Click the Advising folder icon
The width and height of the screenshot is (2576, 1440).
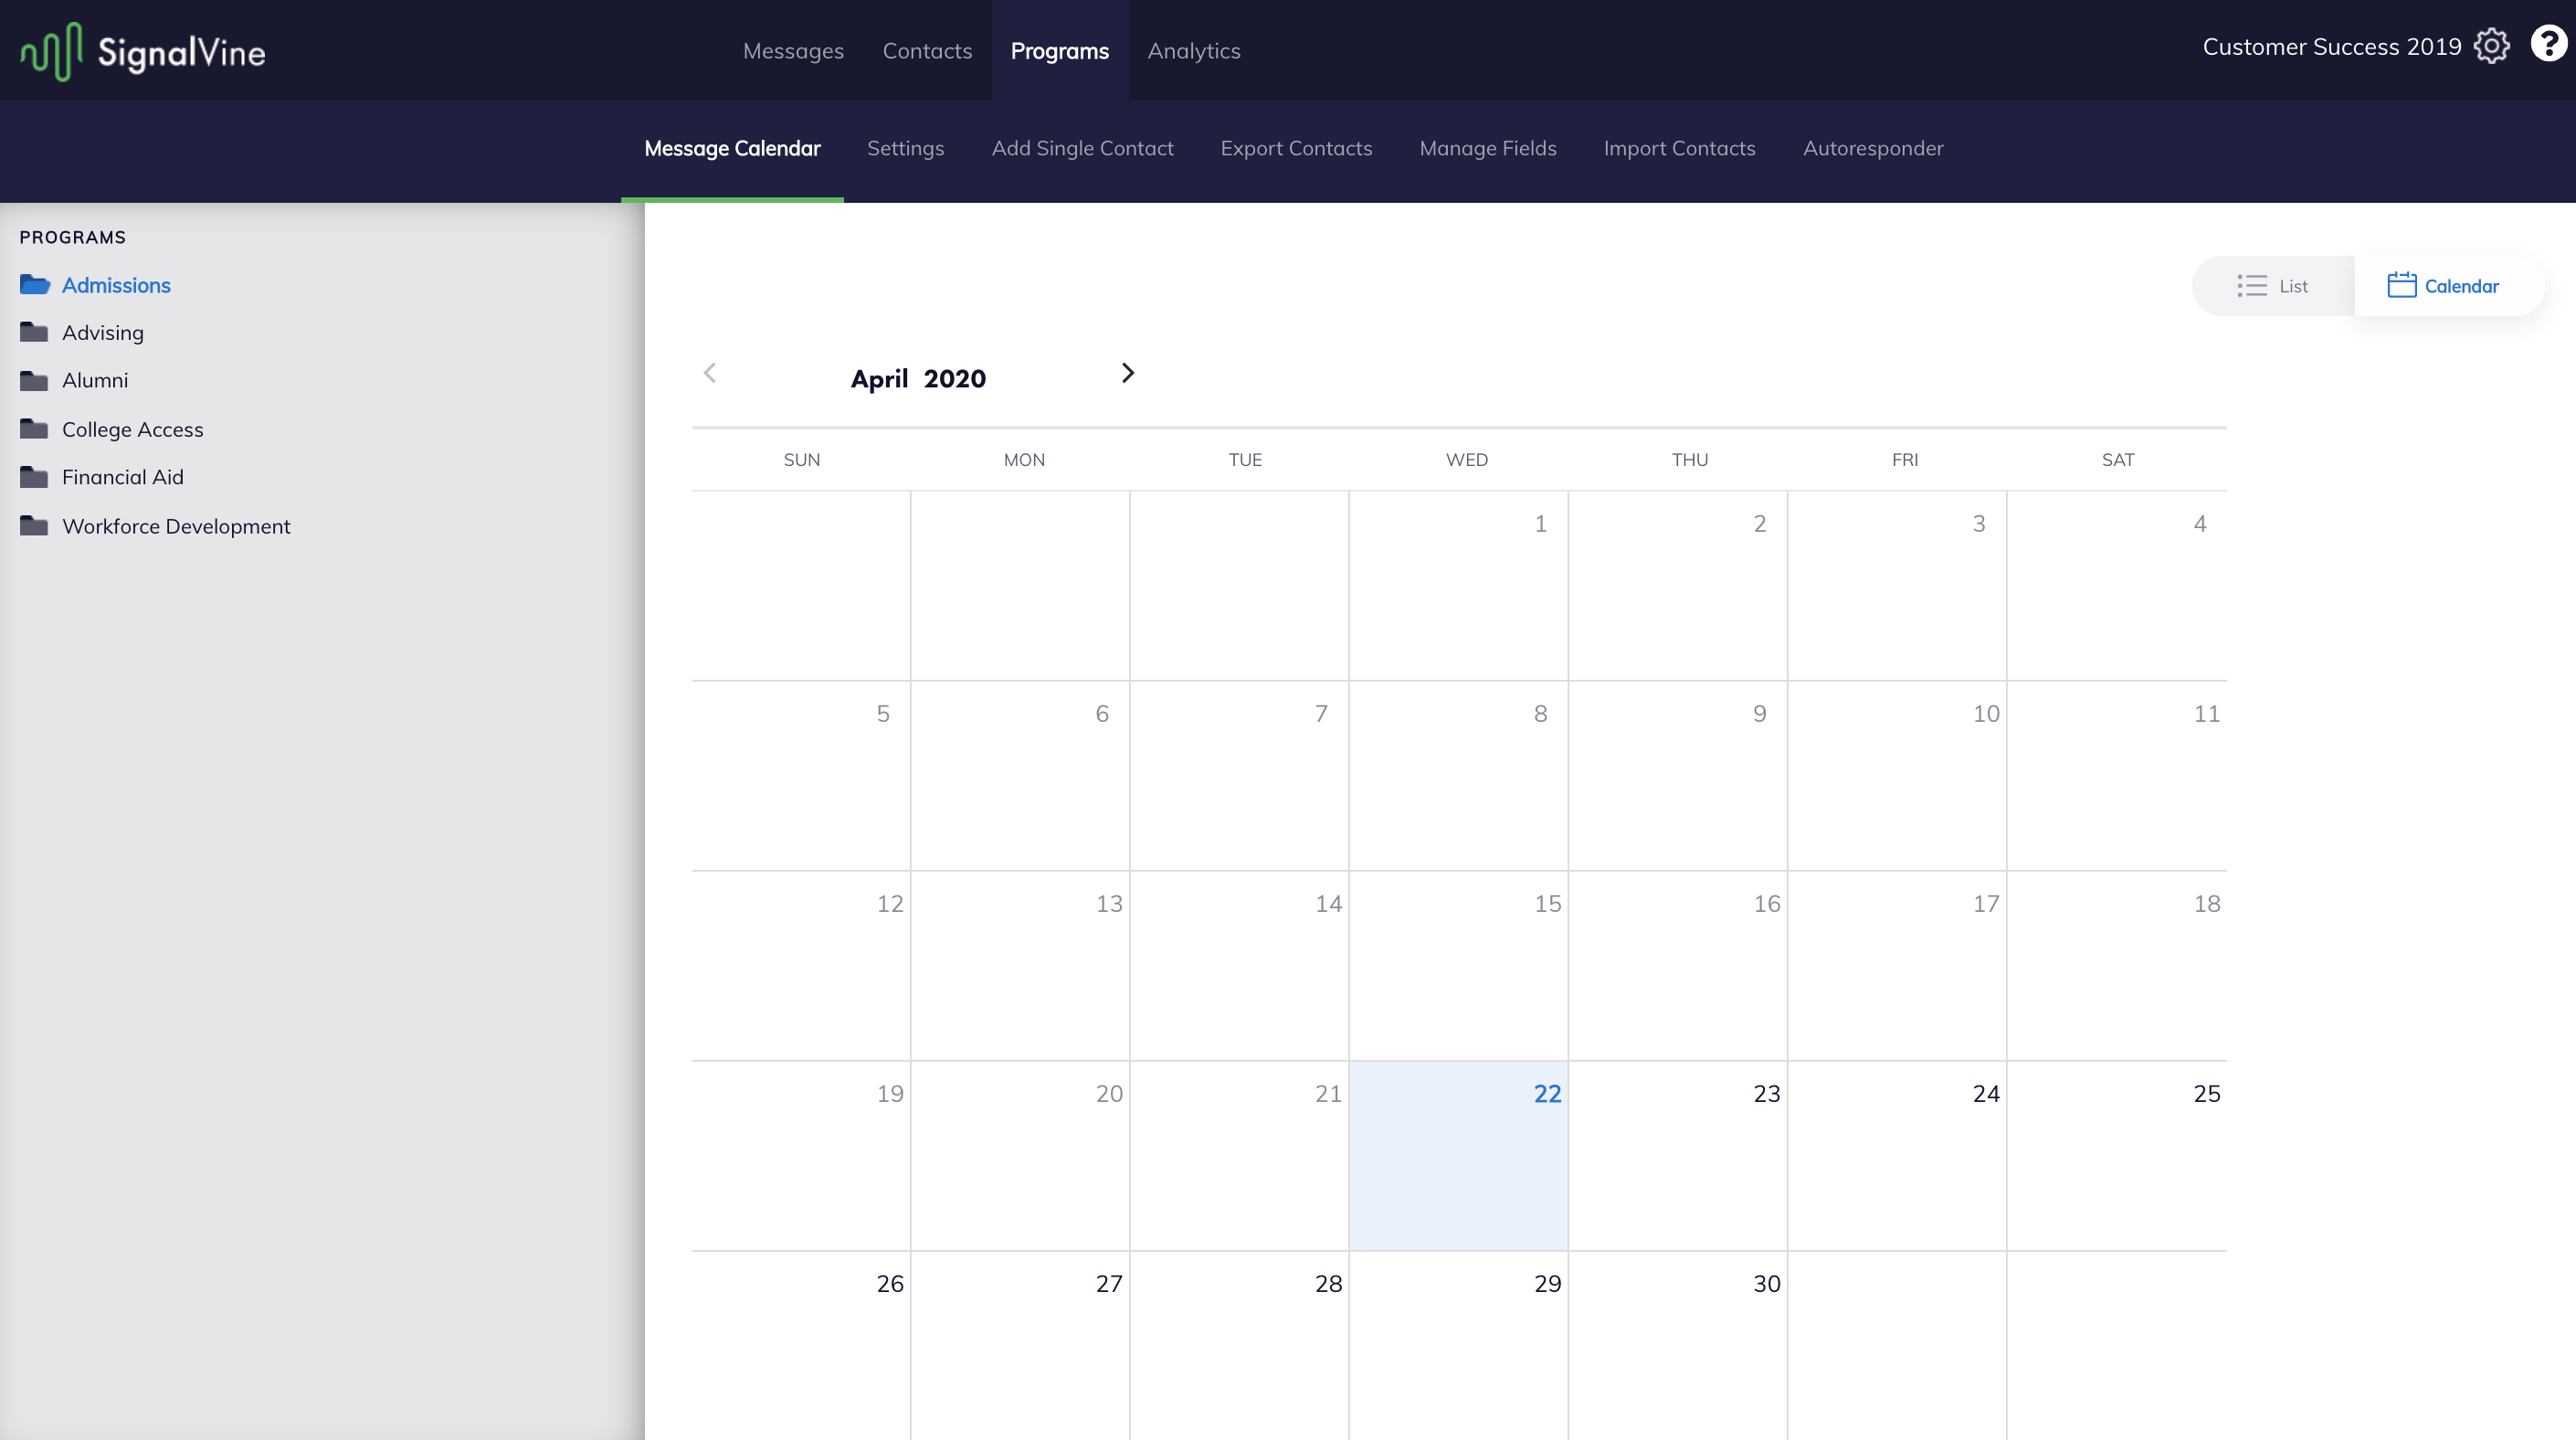[34, 332]
